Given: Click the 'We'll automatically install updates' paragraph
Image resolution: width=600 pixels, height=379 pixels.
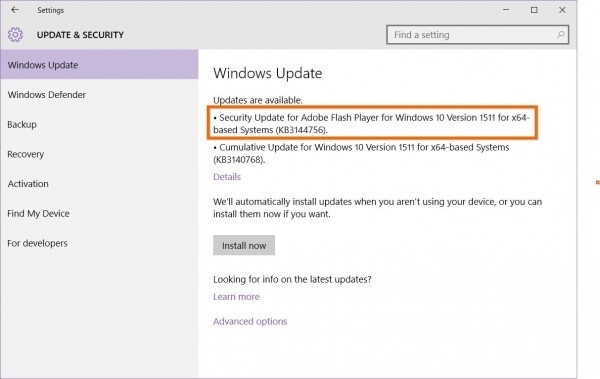Looking at the screenshot, I should coord(378,208).
